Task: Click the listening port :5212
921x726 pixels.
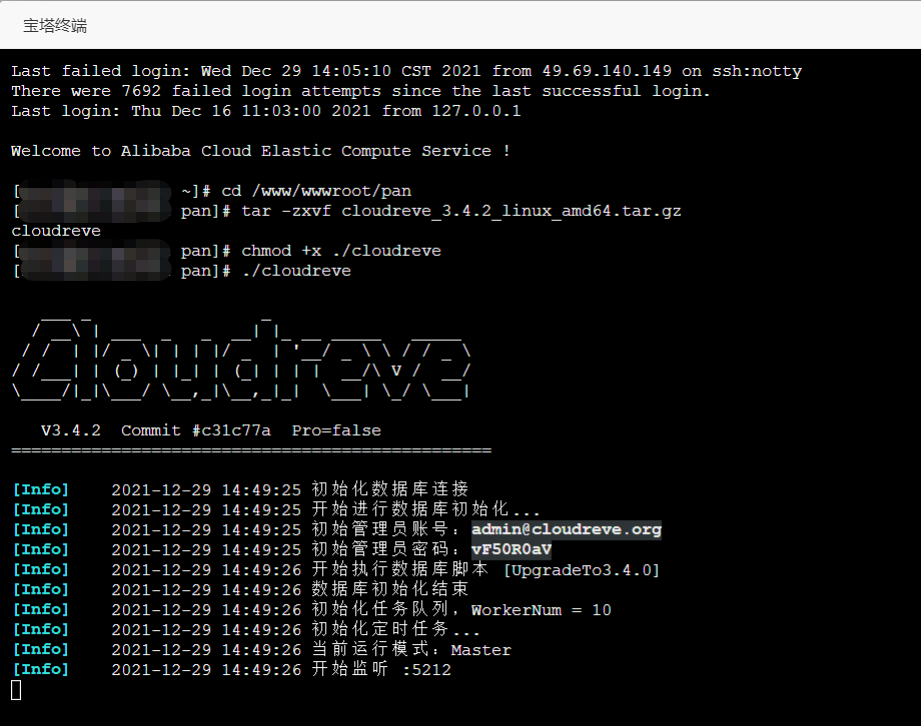Action: tap(426, 669)
